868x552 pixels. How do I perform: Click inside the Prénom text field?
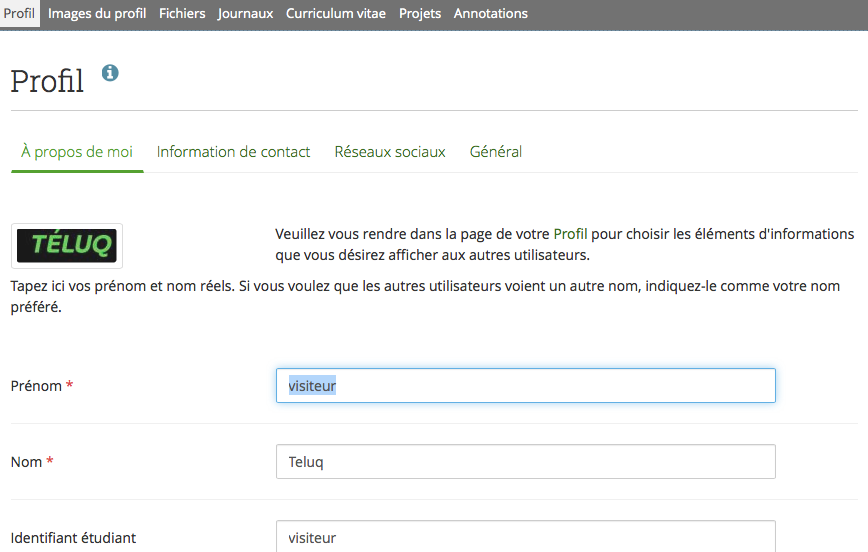point(525,386)
